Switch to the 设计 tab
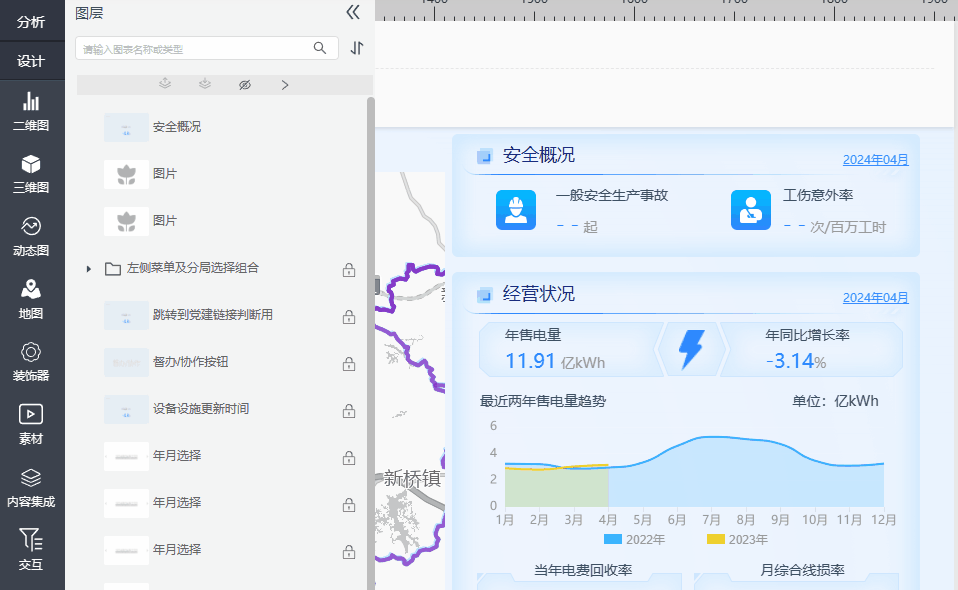This screenshot has width=958, height=590. click(x=31, y=61)
